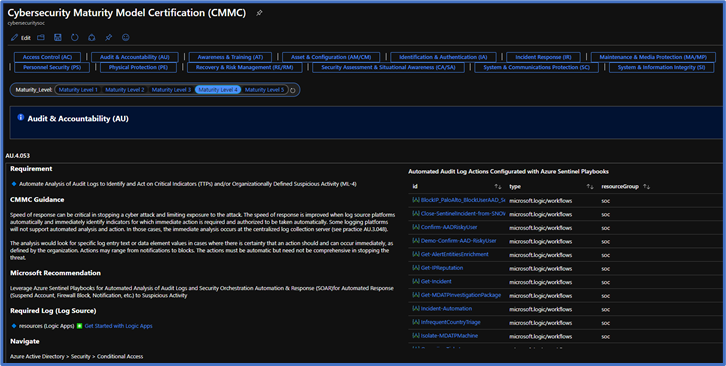Screen dimensions: 726x366
Task: Click the logic app icon next to Confirm-AADRiskyUser
Action: click(x=416, y=227)
